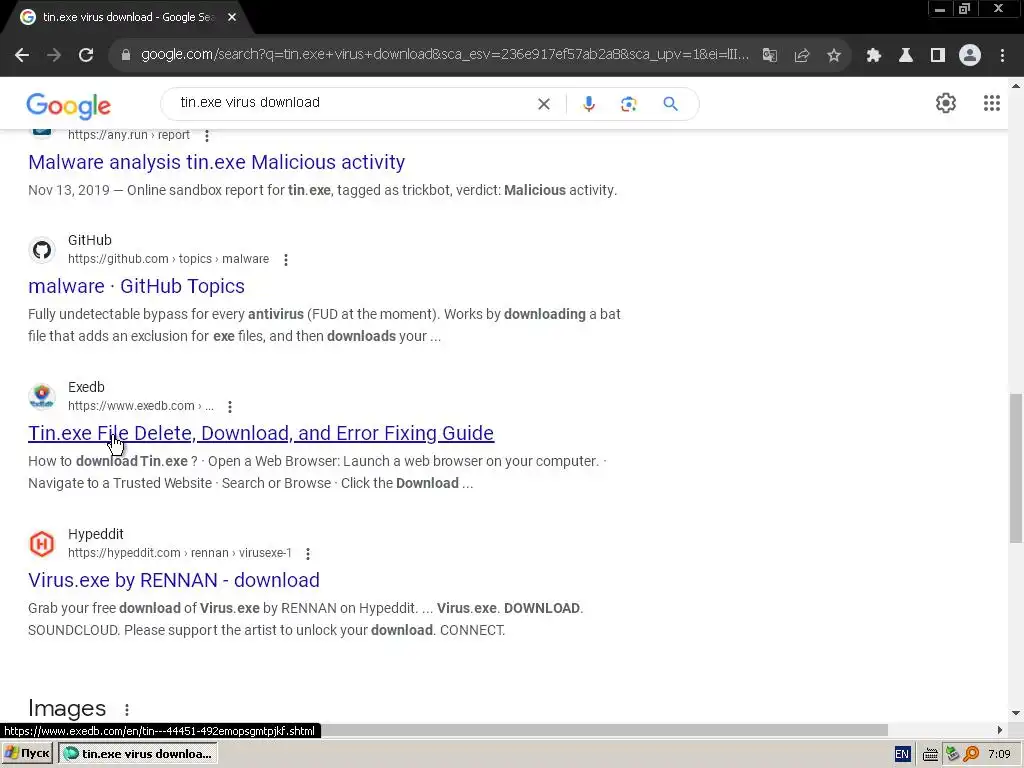This screenshot has height=768, width=1024.
Task: Clear the search box with the X icon
Action: (543, 104)
